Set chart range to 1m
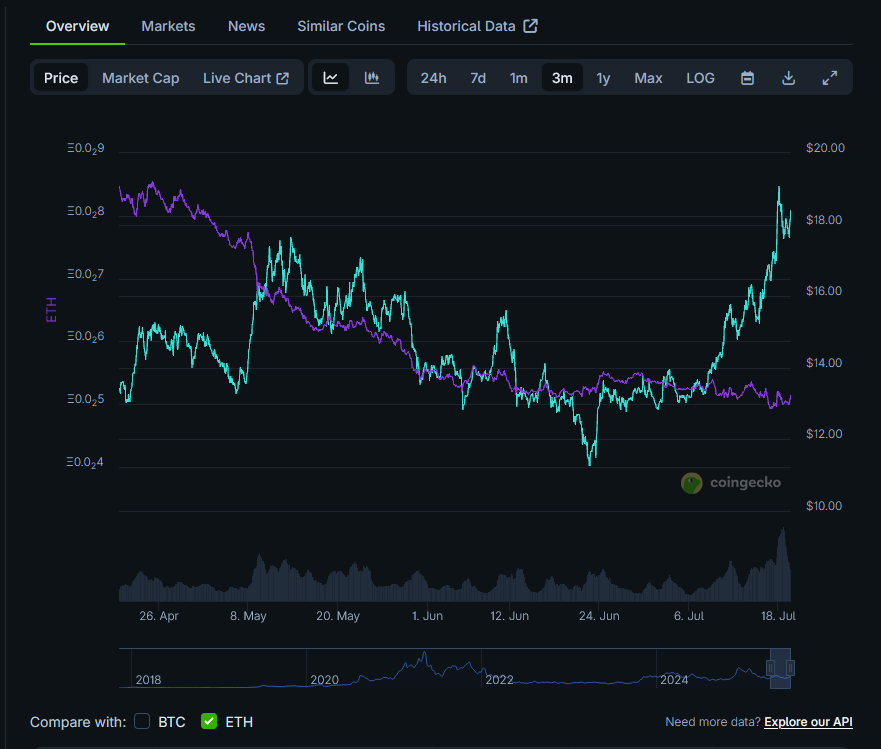 click(x=518, y=78)
